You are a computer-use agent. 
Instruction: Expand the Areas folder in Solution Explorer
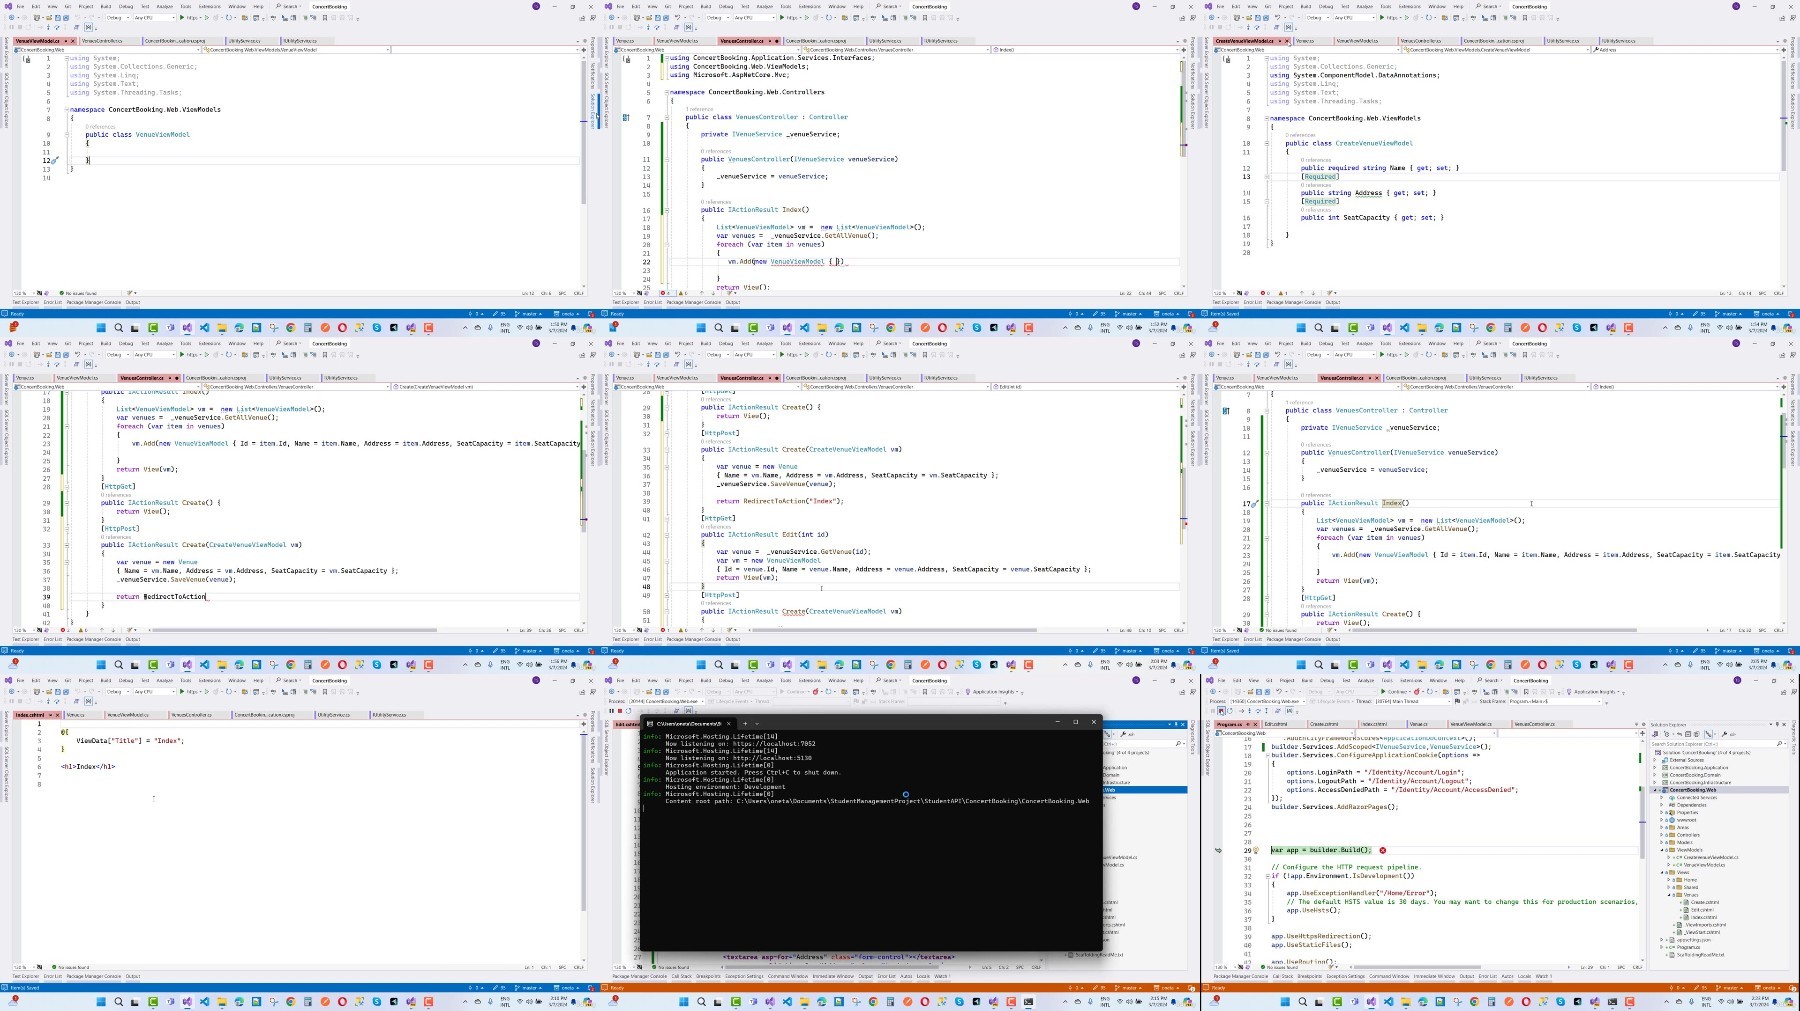(1662, 827)
